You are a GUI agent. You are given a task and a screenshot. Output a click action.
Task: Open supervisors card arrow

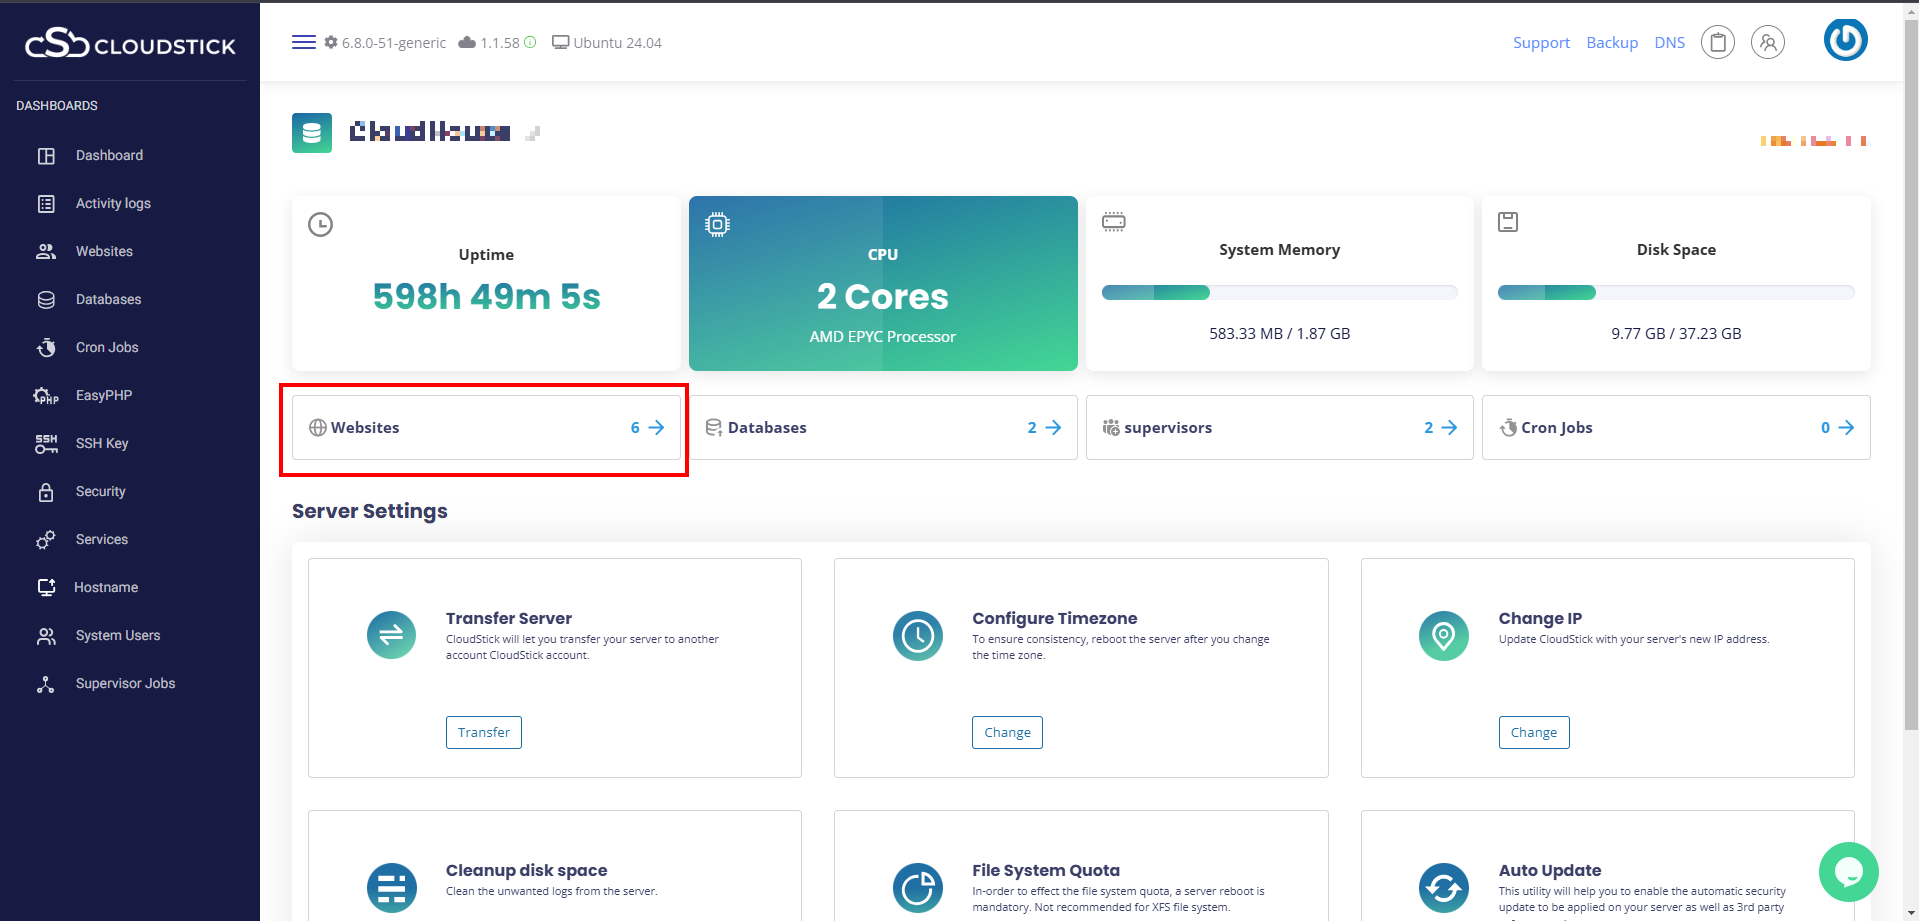(1449, 428)
